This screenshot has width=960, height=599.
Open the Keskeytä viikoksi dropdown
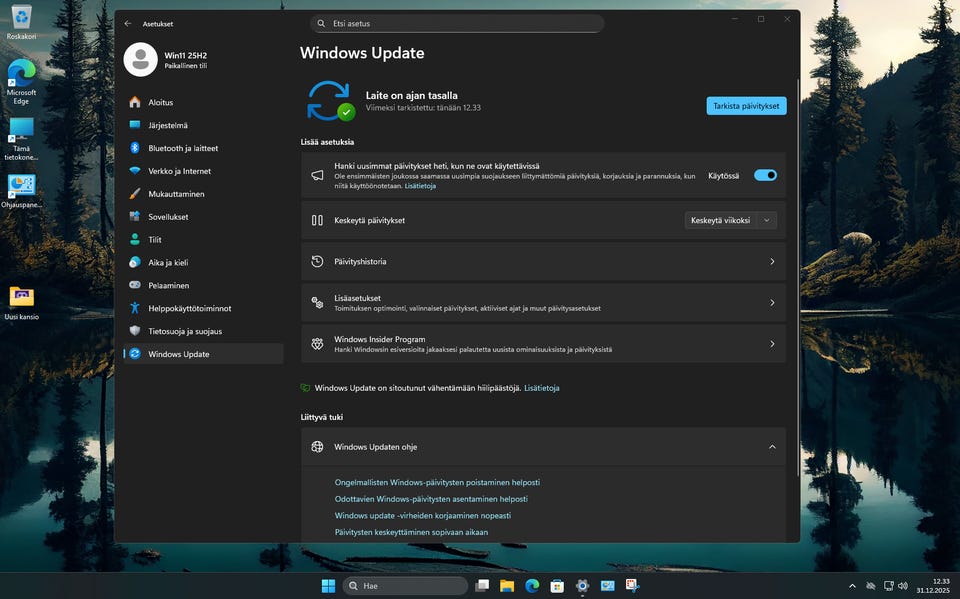(730, 220)
